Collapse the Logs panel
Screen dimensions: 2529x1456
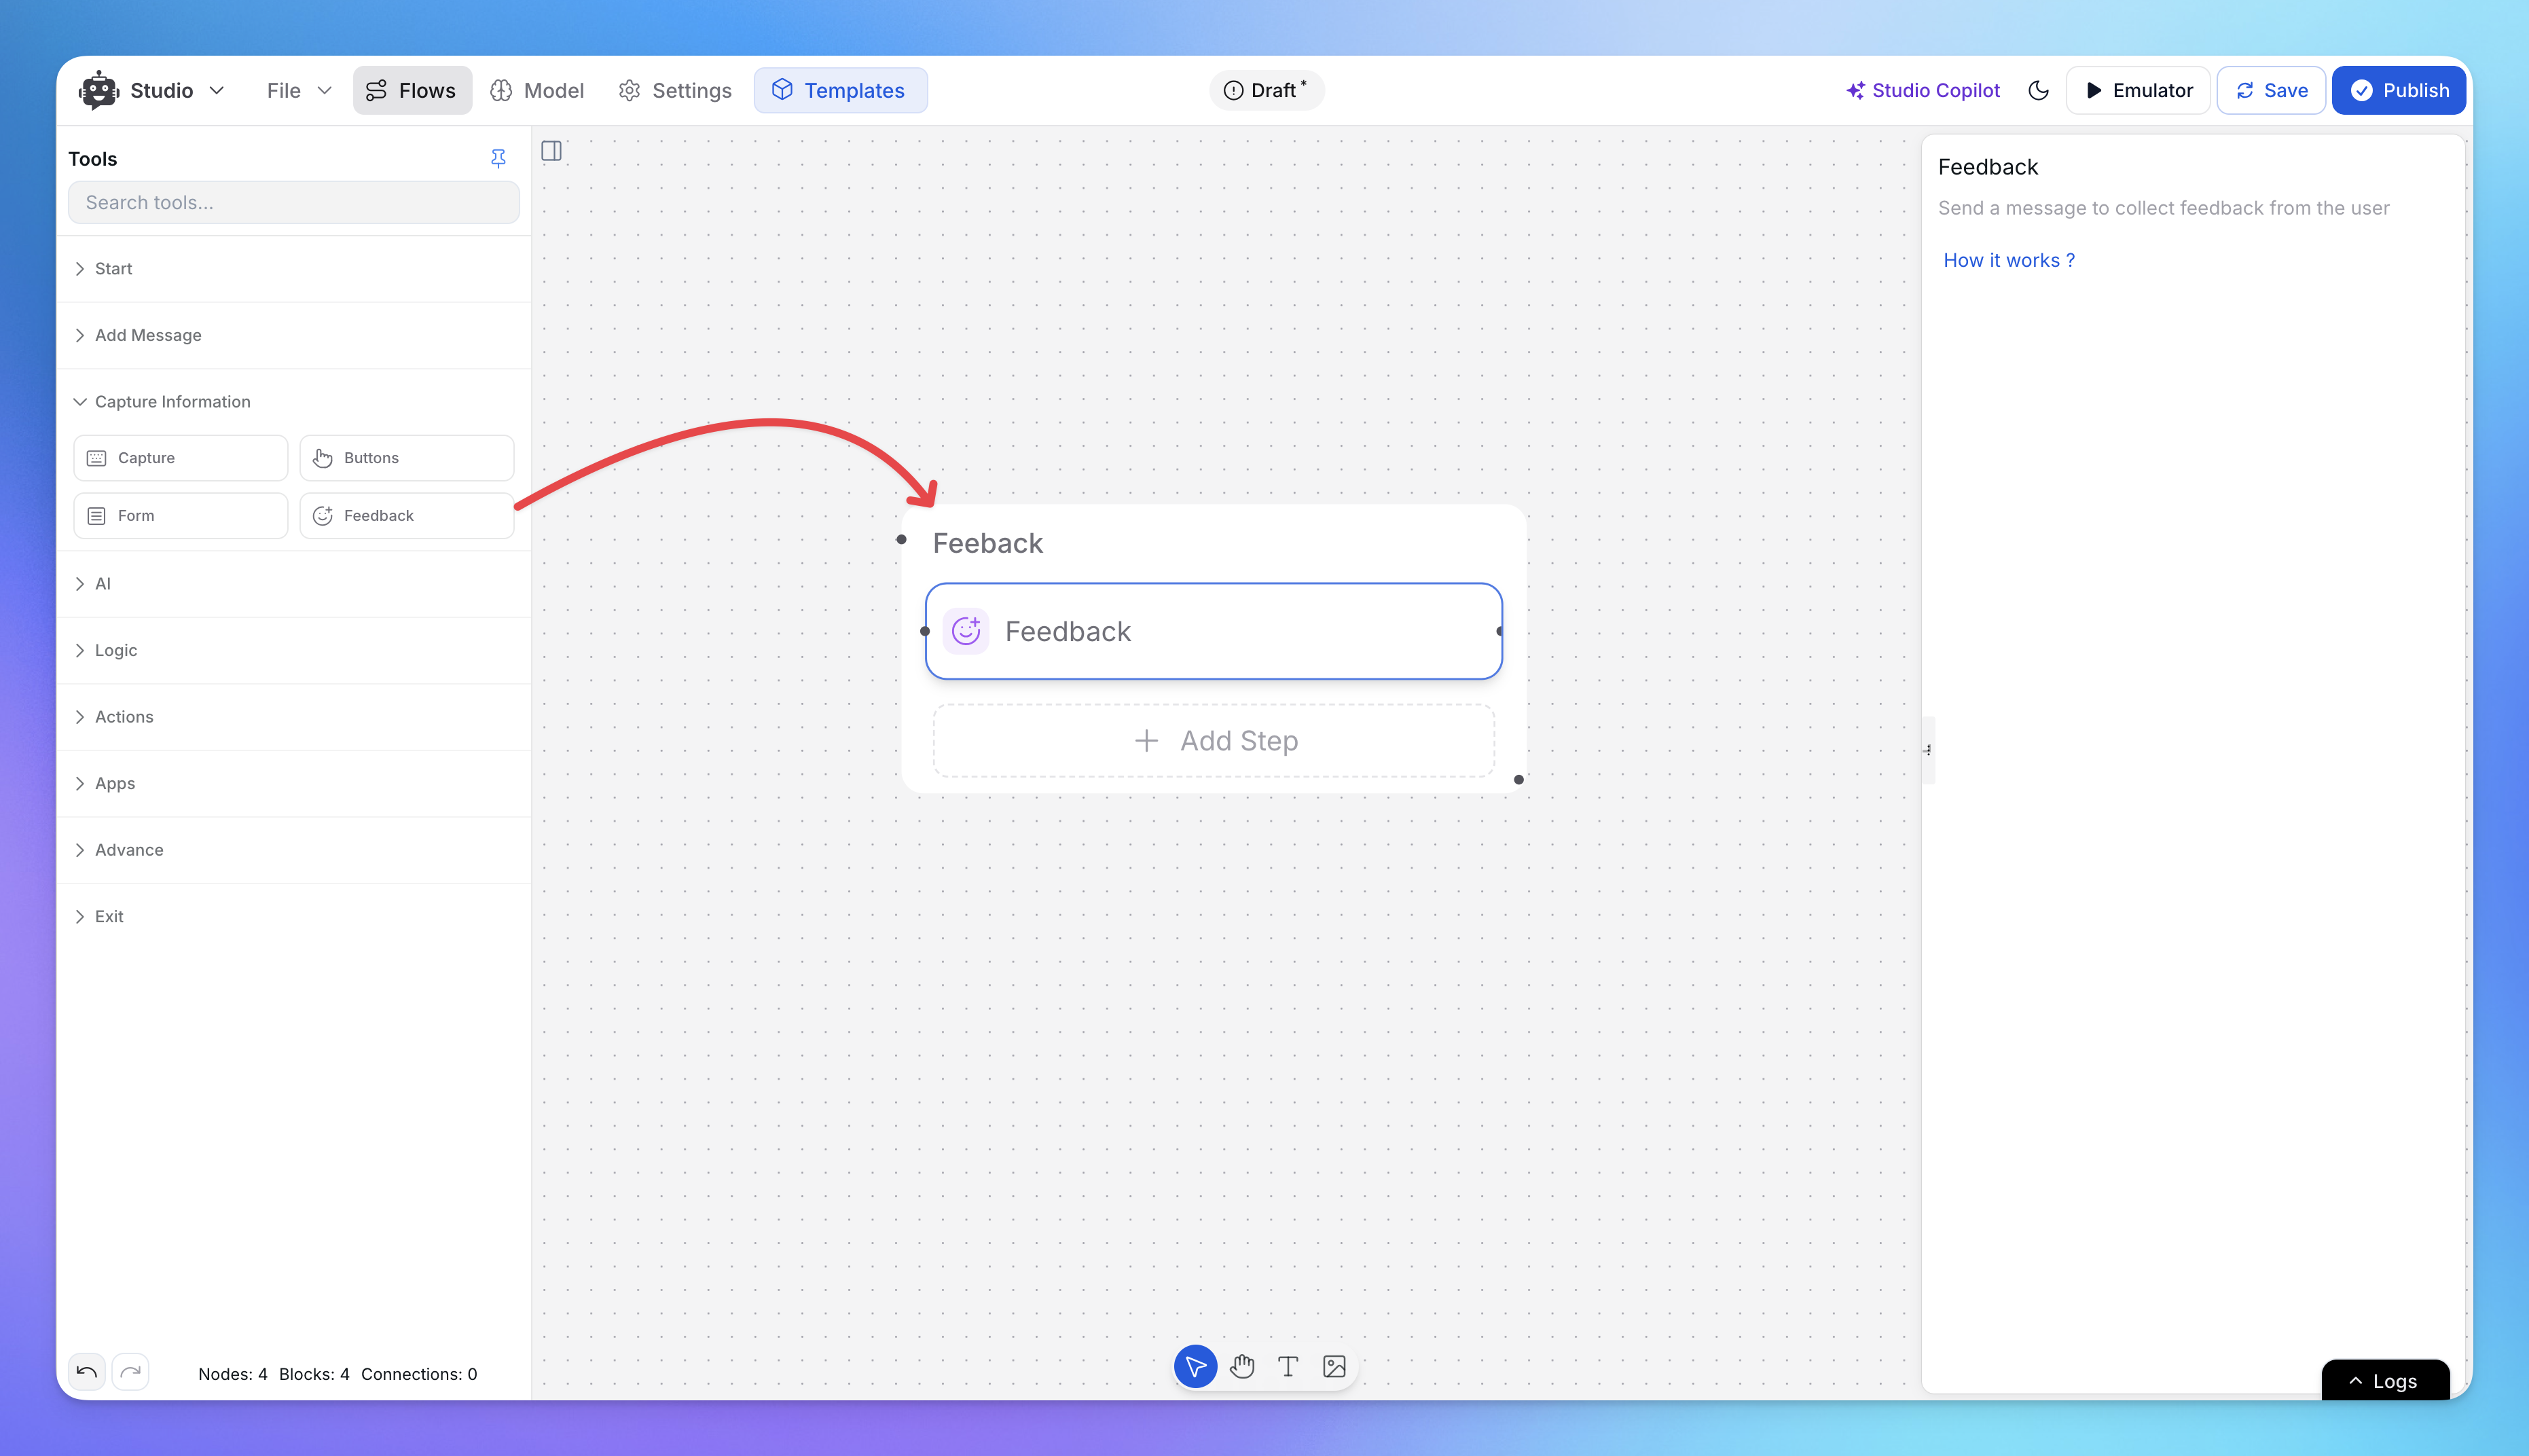click(2385, 1380)
